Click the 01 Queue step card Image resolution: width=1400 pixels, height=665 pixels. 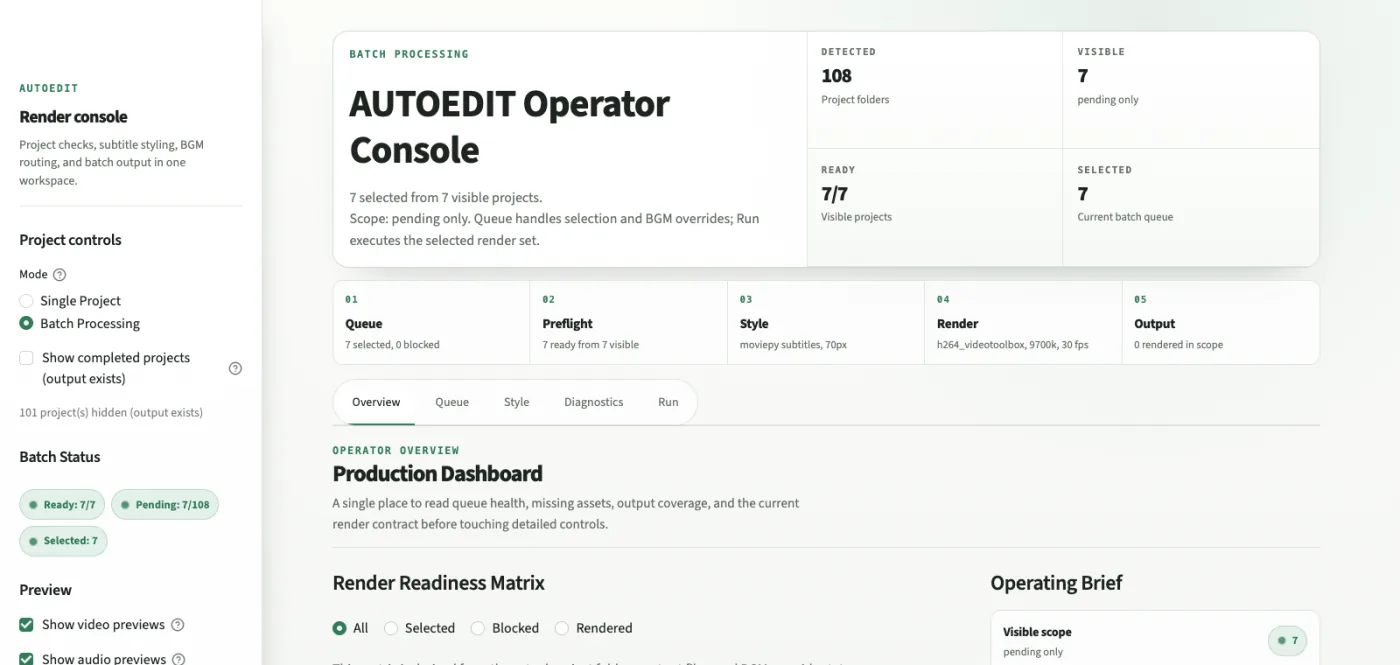click(x=431, y=322)
